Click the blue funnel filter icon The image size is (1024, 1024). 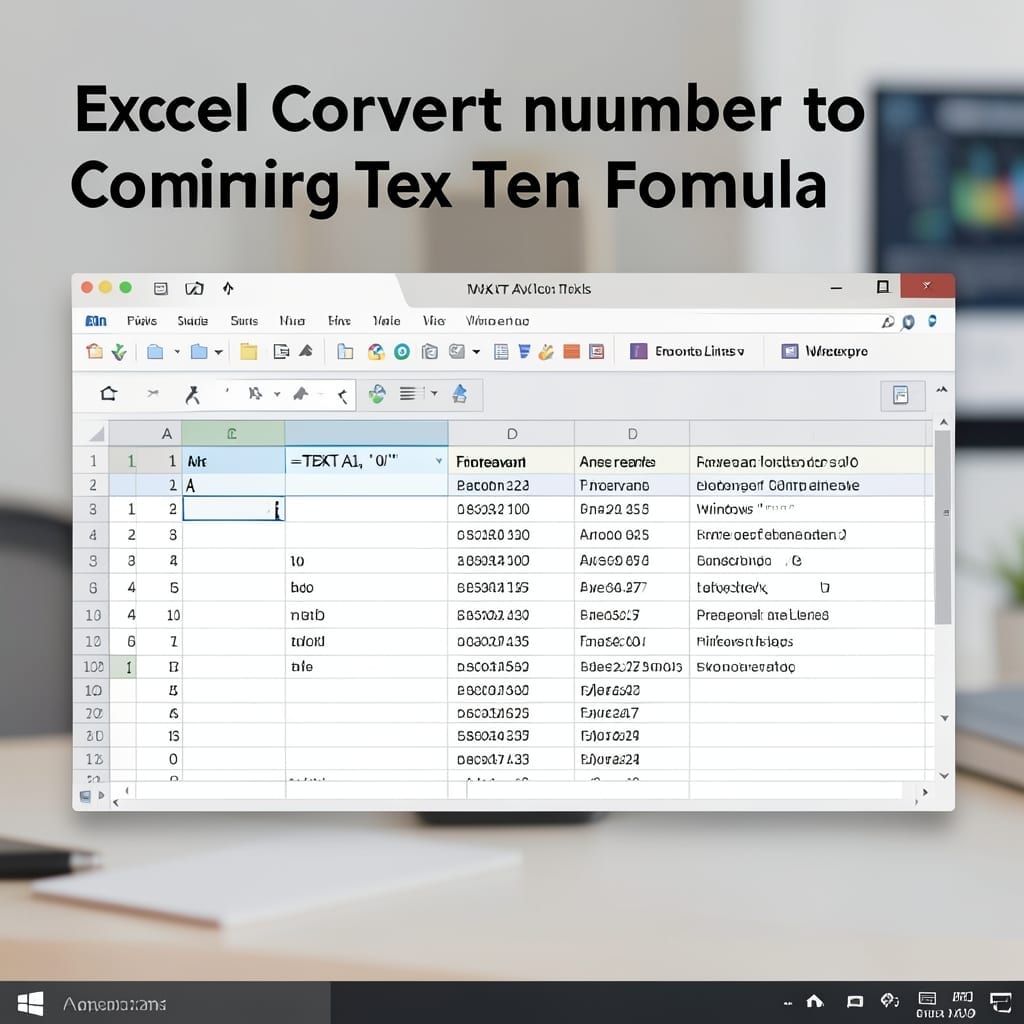(x=524, y=351)
